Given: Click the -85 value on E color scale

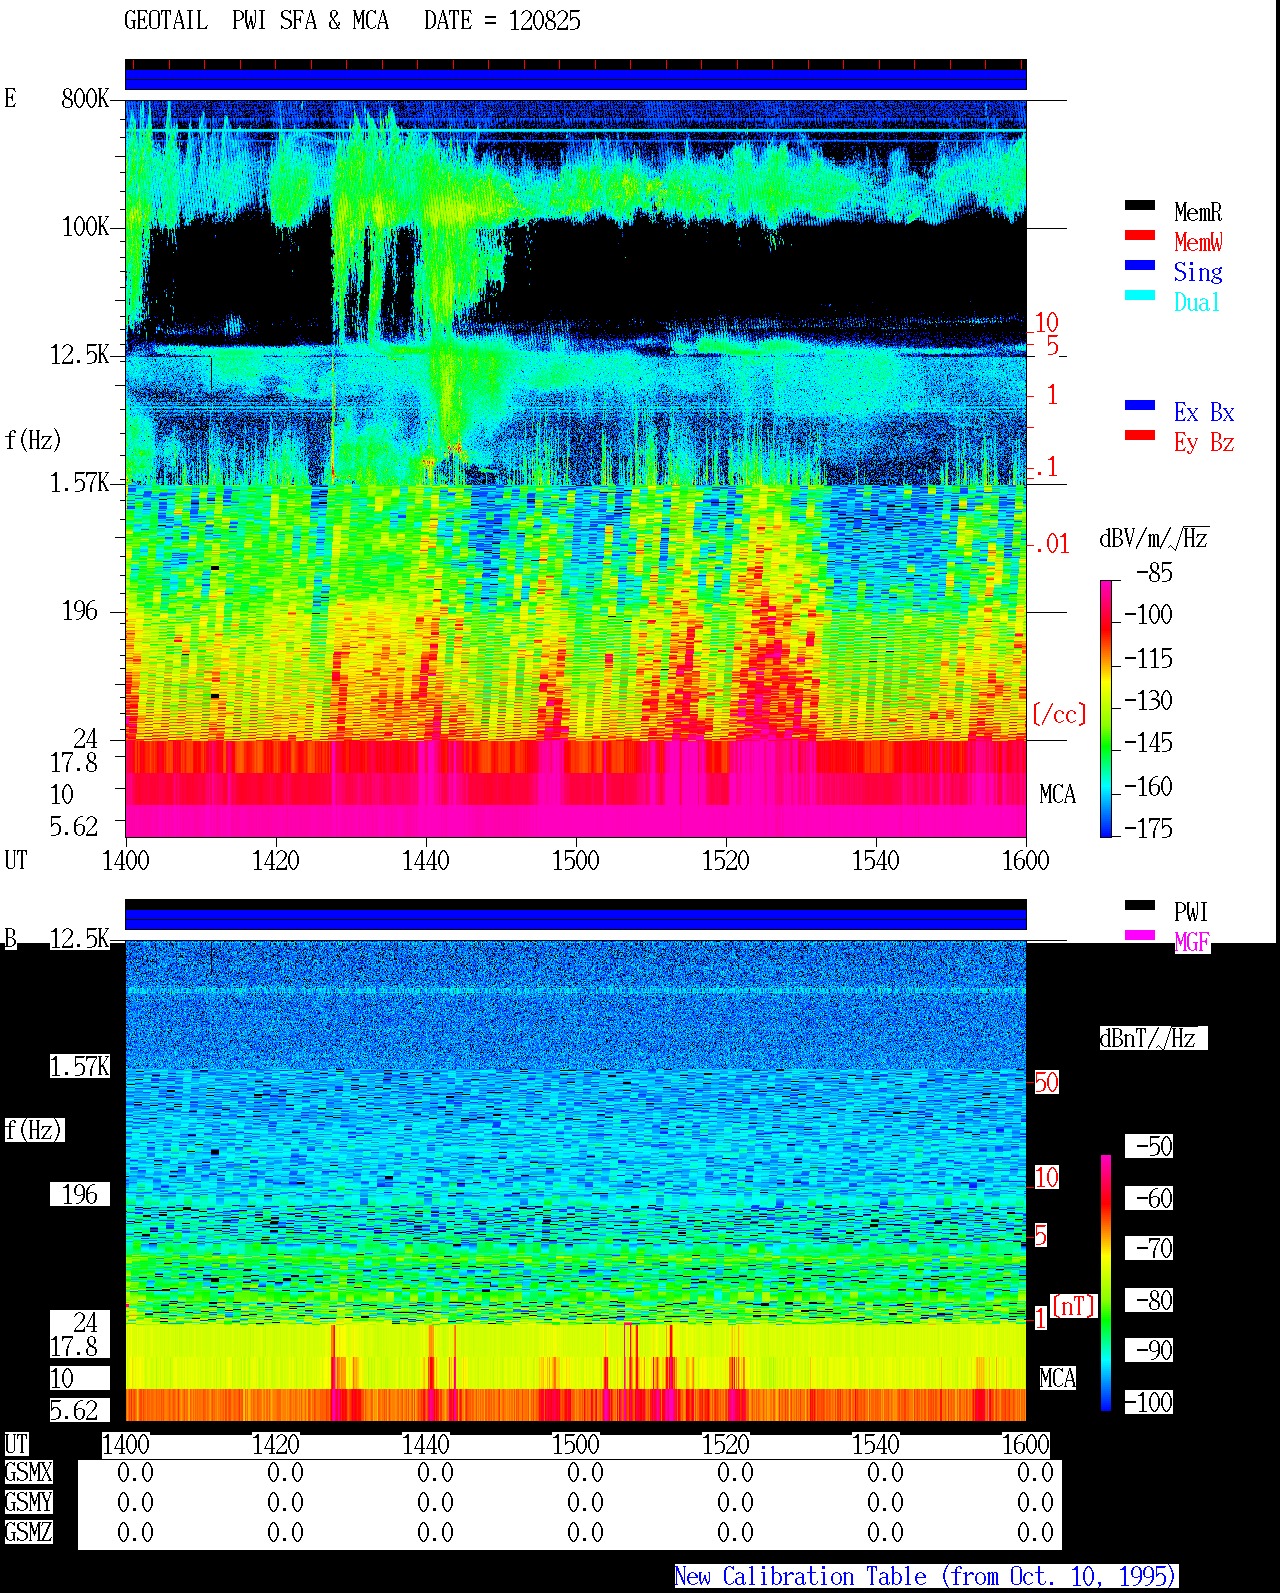Looking at the screenshot, I should point(1154,573).
